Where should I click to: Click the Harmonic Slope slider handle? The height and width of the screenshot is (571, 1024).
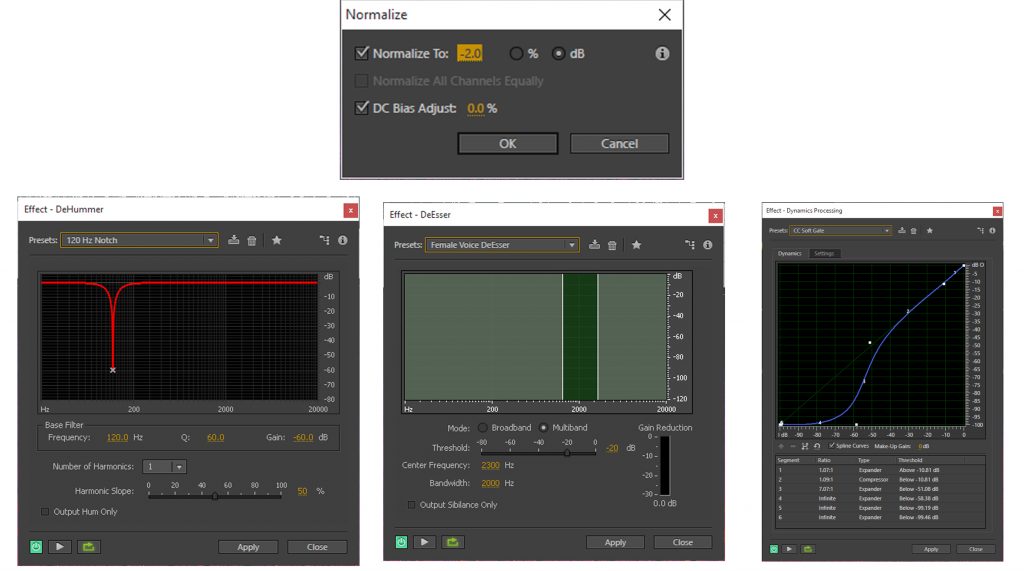[214, 495]
